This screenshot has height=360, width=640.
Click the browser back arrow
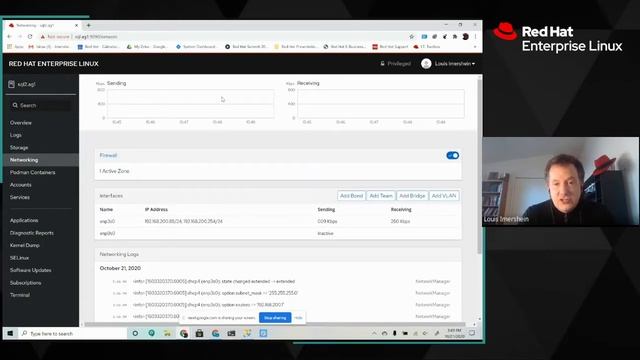click(9, 36)
